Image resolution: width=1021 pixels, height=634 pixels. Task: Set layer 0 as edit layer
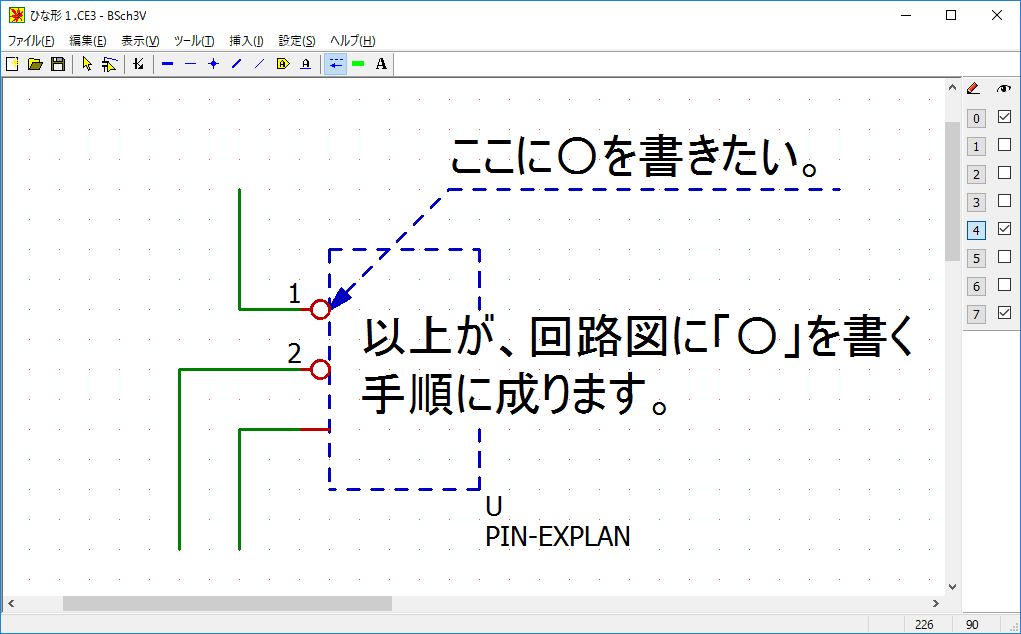point(975,118)
